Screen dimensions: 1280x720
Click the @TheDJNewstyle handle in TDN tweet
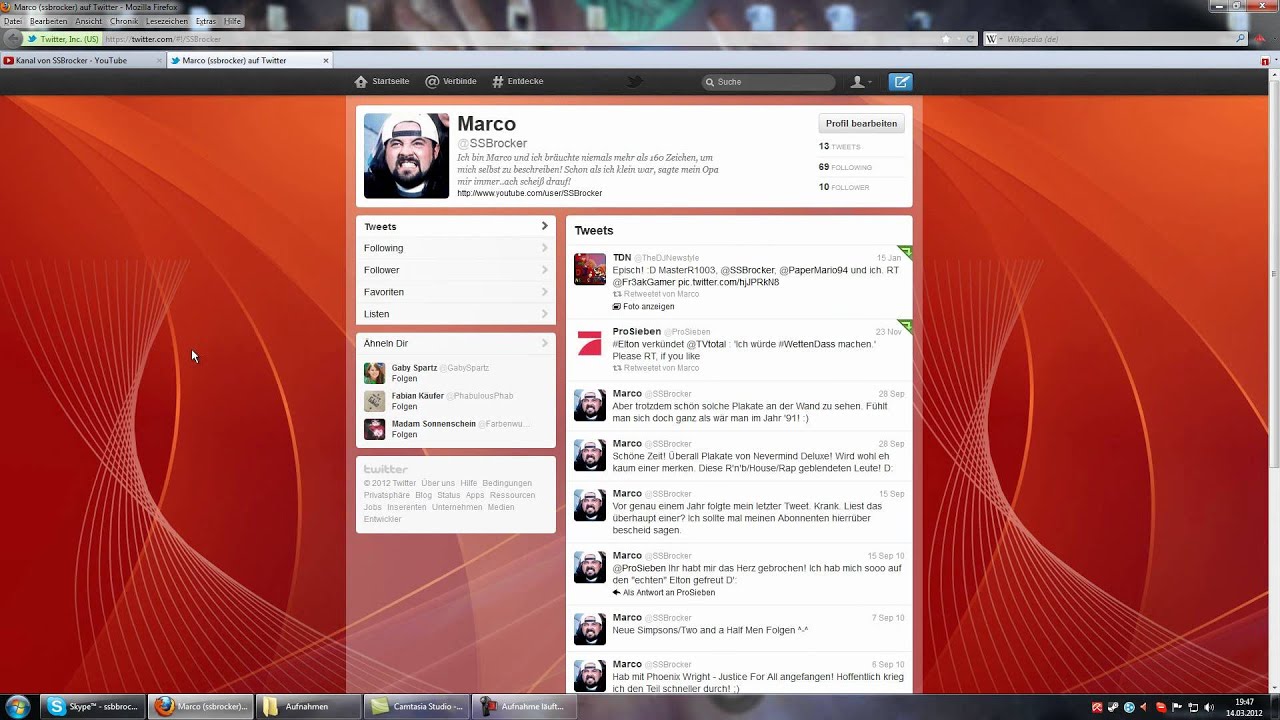pyautogui.click(x=666, y=258)
